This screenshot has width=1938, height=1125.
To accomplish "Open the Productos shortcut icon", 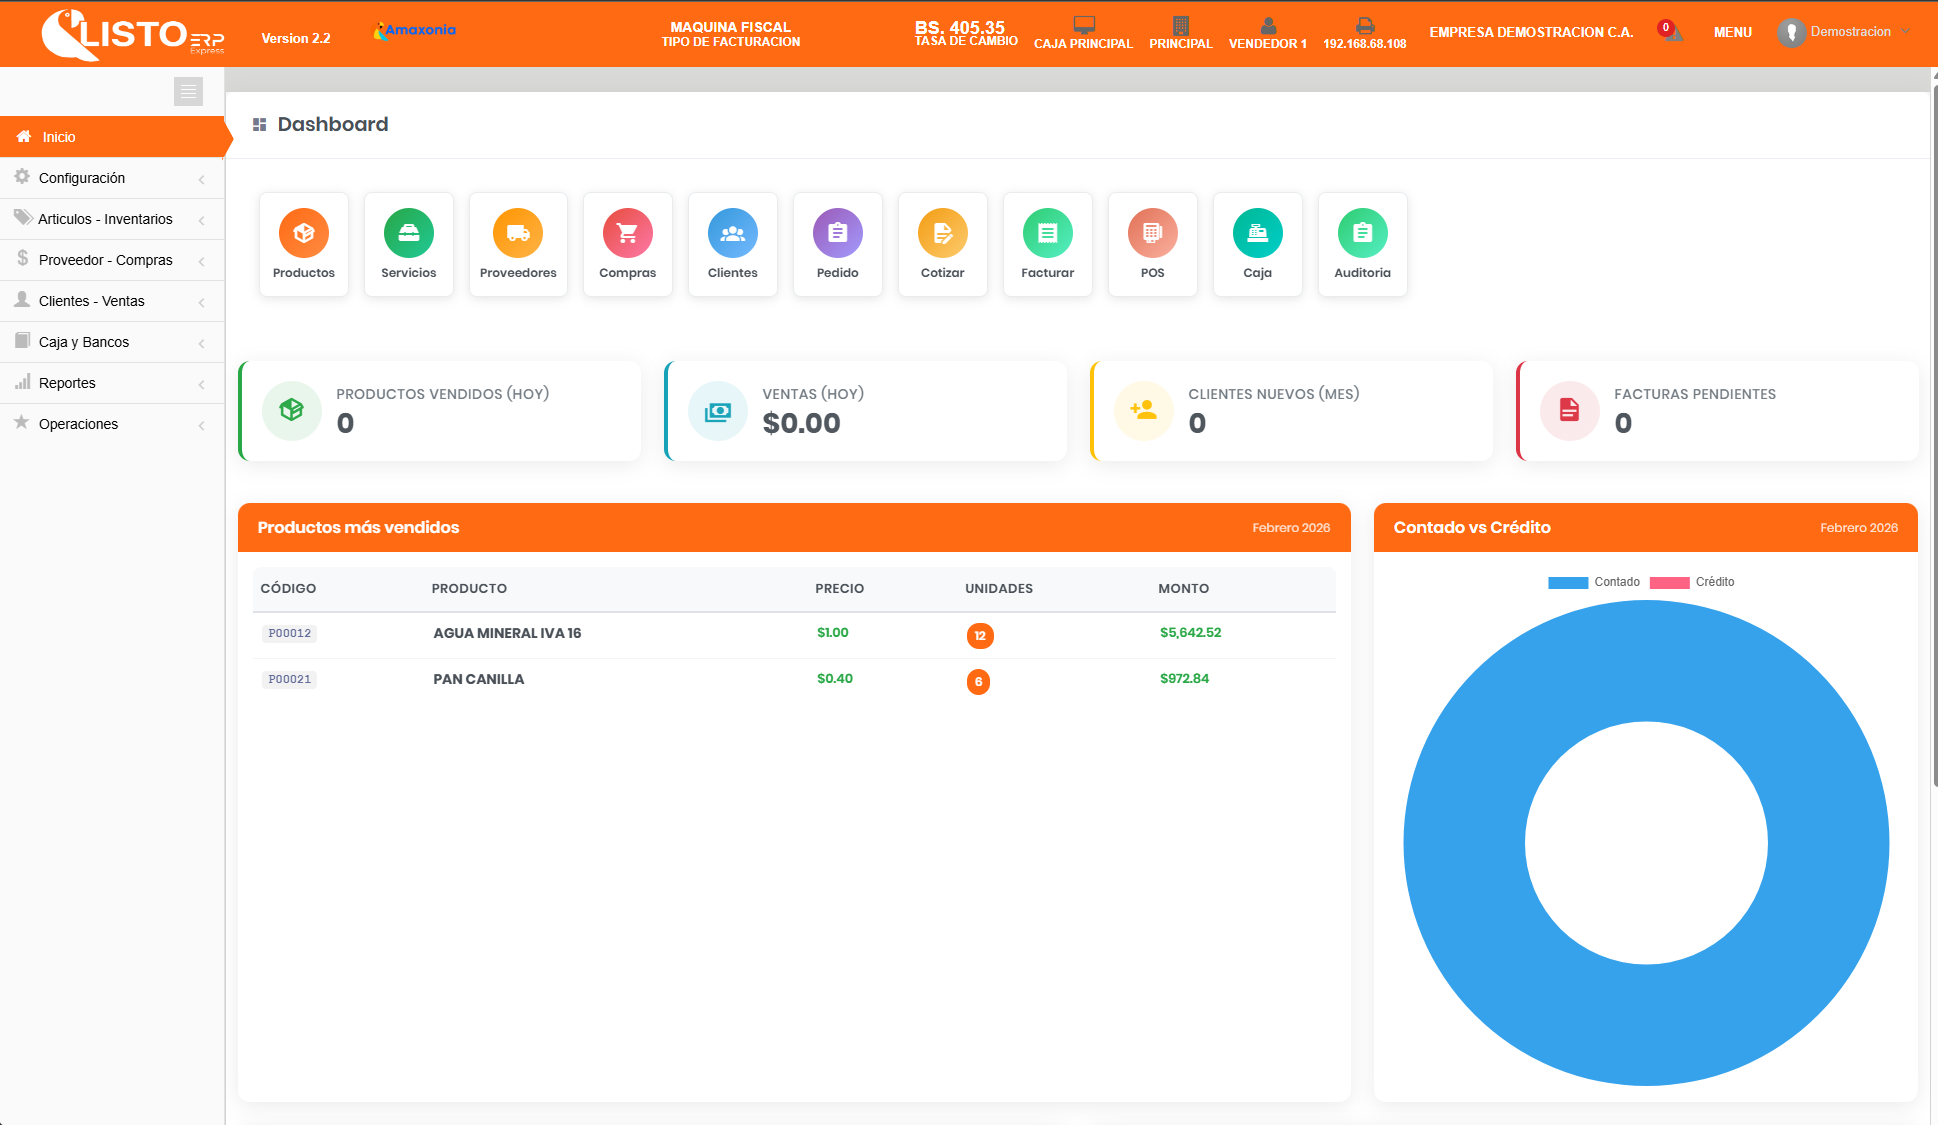I will coord(304,234).
